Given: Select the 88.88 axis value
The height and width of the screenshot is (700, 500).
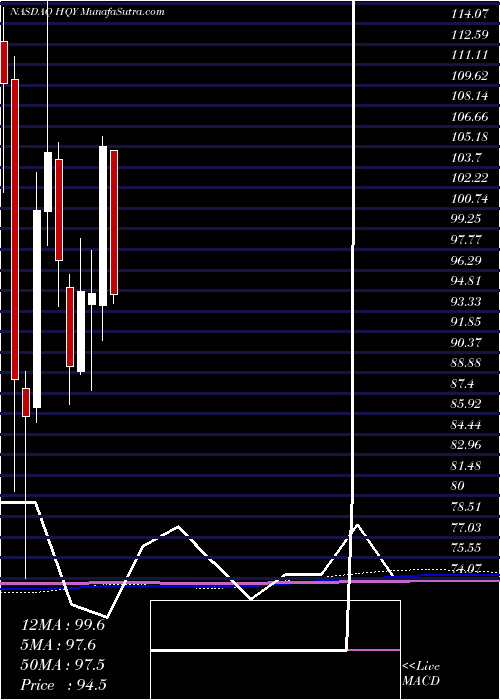Looking at the screenshot, I should coord(466,364).
